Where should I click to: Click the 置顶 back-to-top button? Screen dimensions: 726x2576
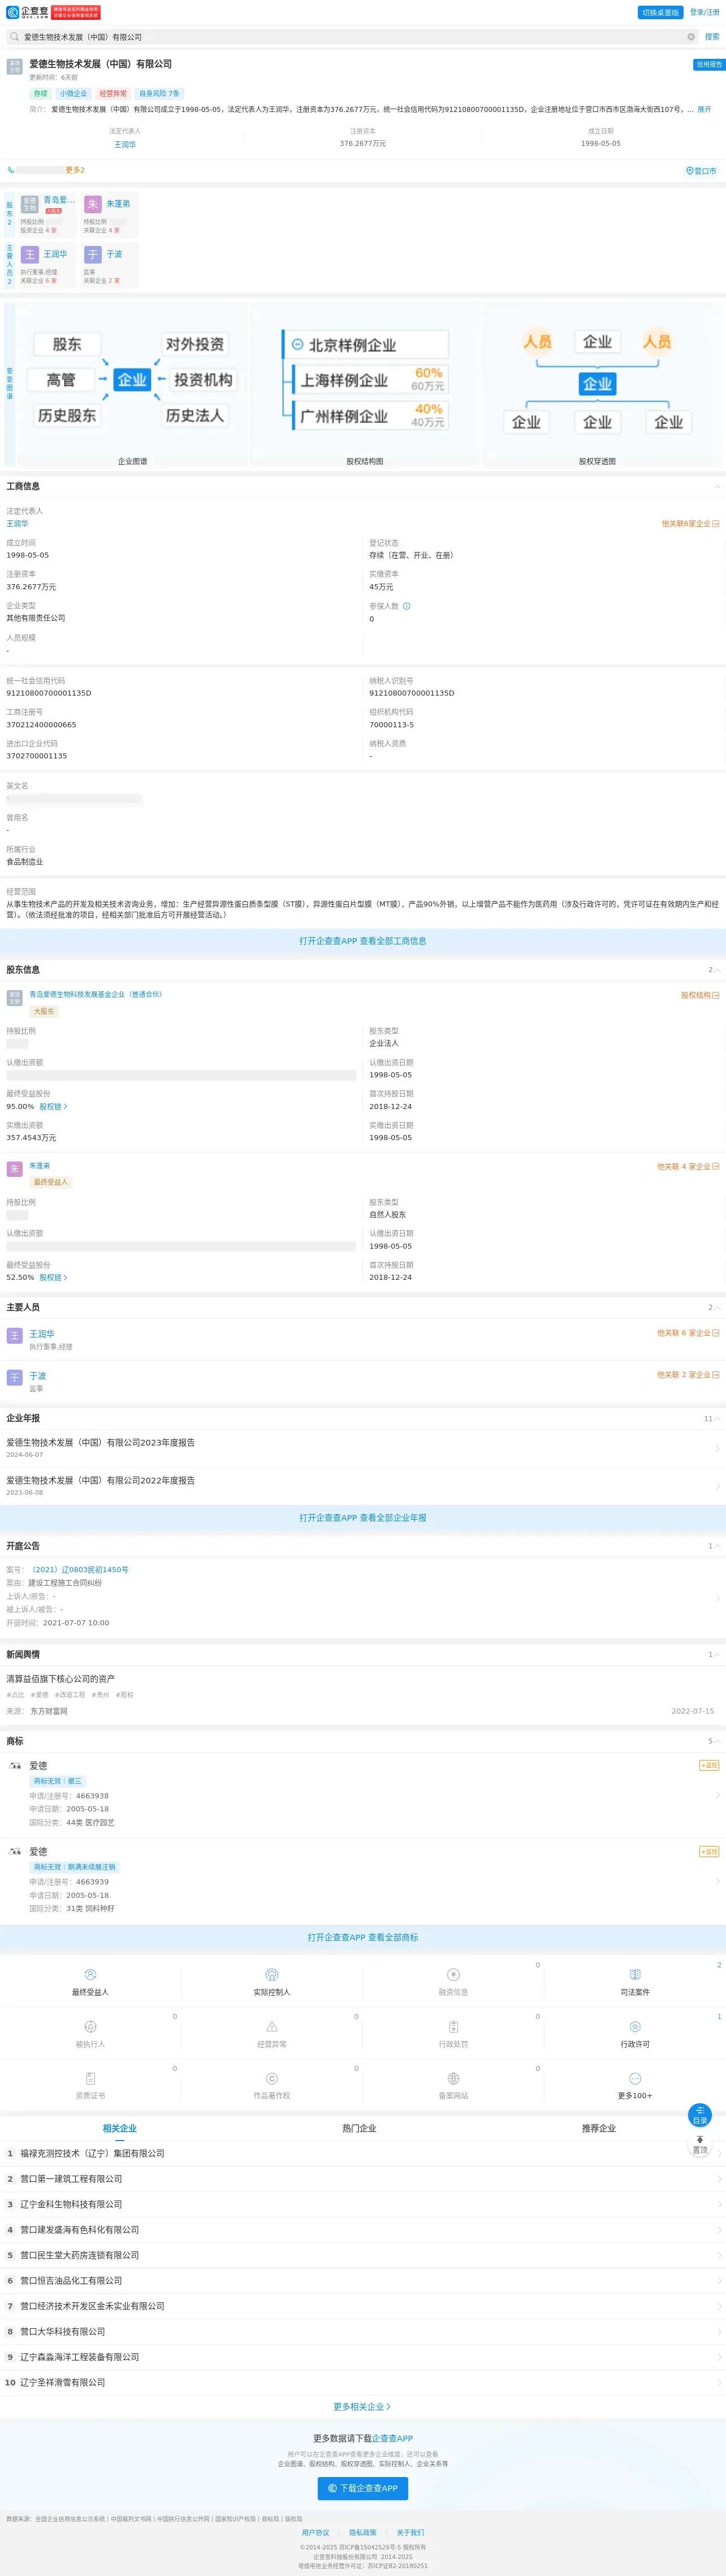coord(700,2145)
